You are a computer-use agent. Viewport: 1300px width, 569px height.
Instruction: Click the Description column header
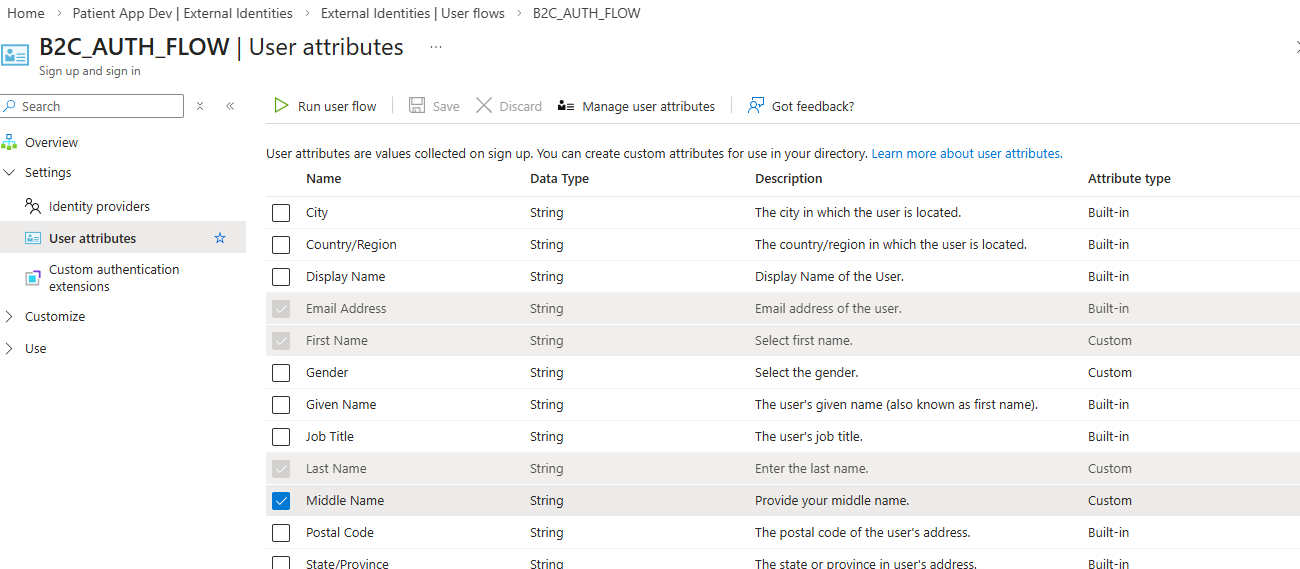click(789, 179)
